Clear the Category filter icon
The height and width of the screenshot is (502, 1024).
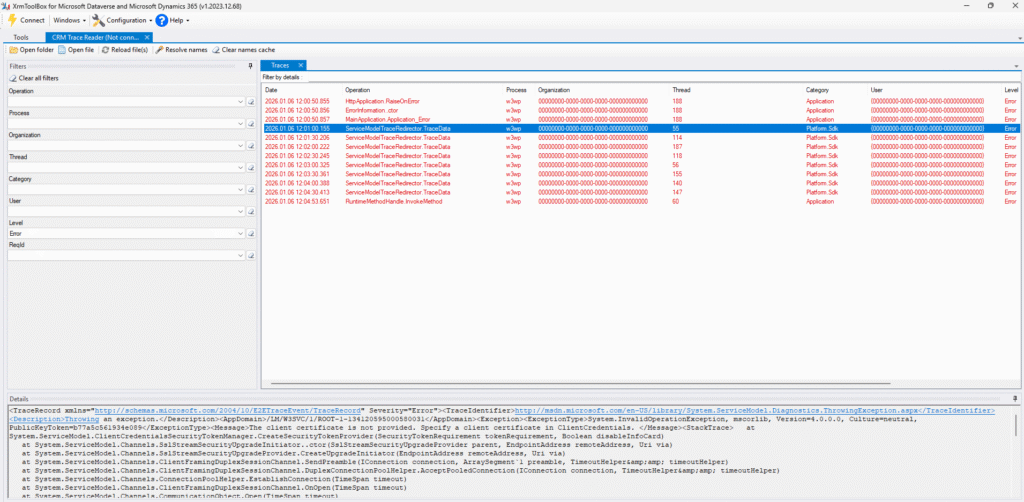pos(251,190)
